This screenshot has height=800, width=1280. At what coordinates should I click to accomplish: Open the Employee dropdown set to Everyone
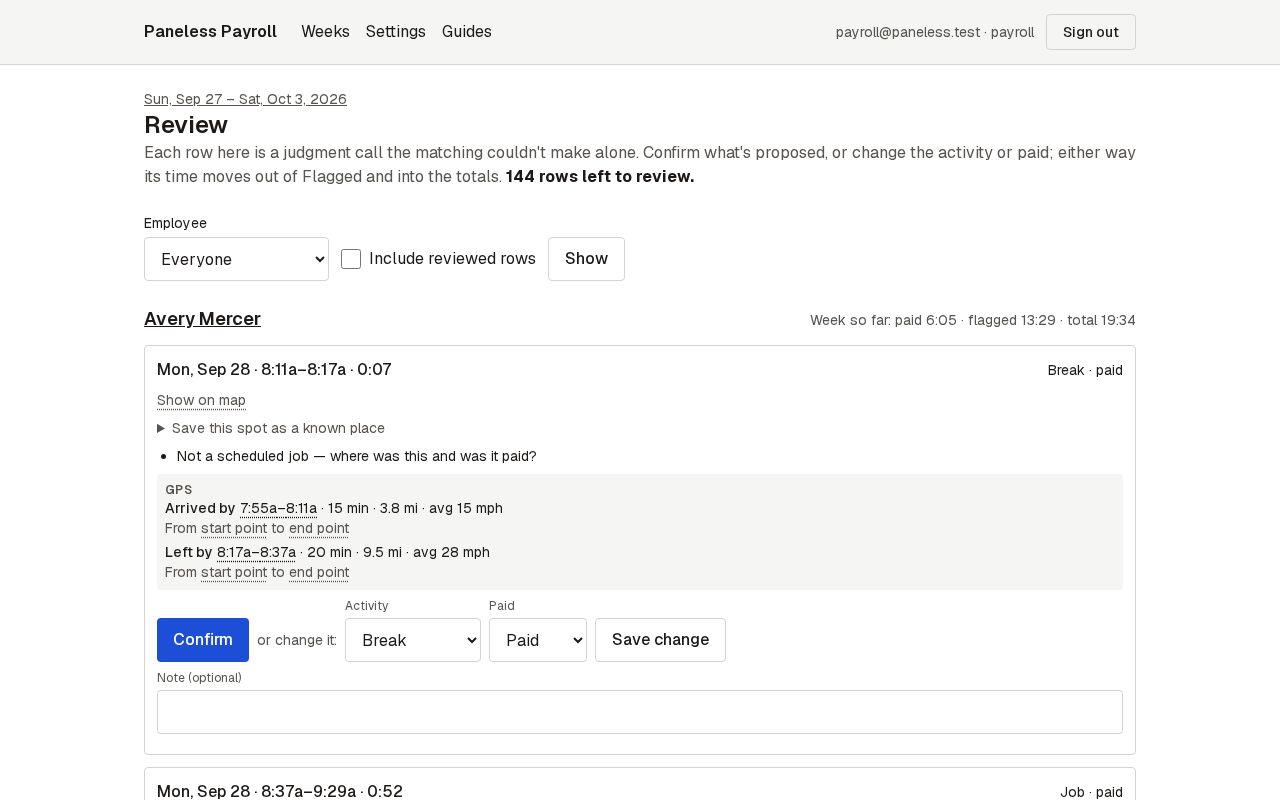tap(236, 259)
